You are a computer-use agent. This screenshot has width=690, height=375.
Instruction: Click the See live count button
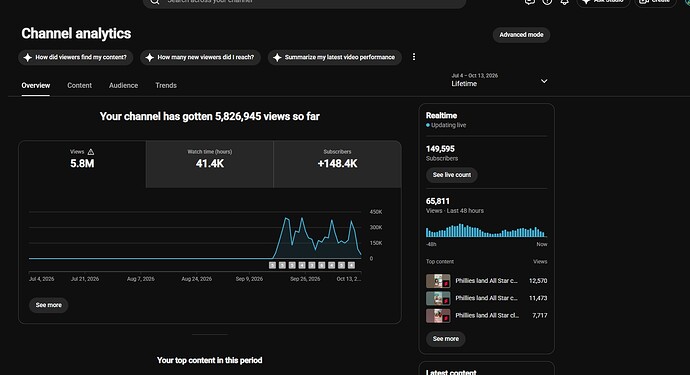[x=451, y=175]
